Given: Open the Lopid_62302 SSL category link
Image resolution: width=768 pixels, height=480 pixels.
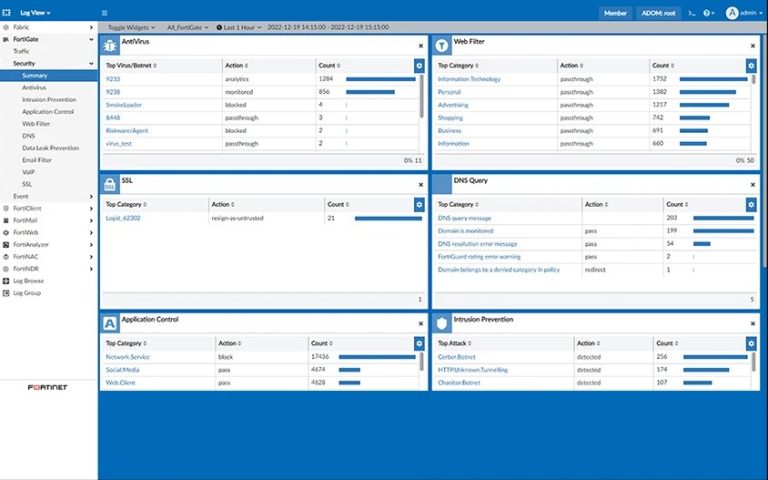Looking at the screenshot, I should tap(123, 218).
